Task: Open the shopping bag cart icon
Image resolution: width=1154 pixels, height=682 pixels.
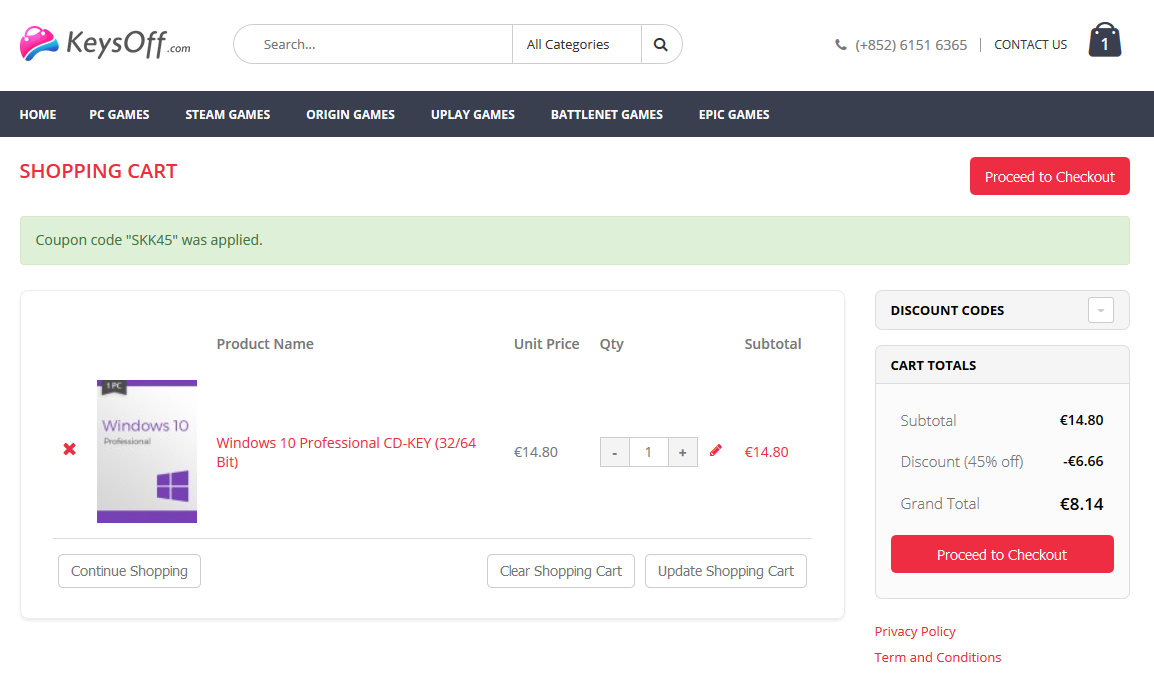Action: pos(1105,40)
